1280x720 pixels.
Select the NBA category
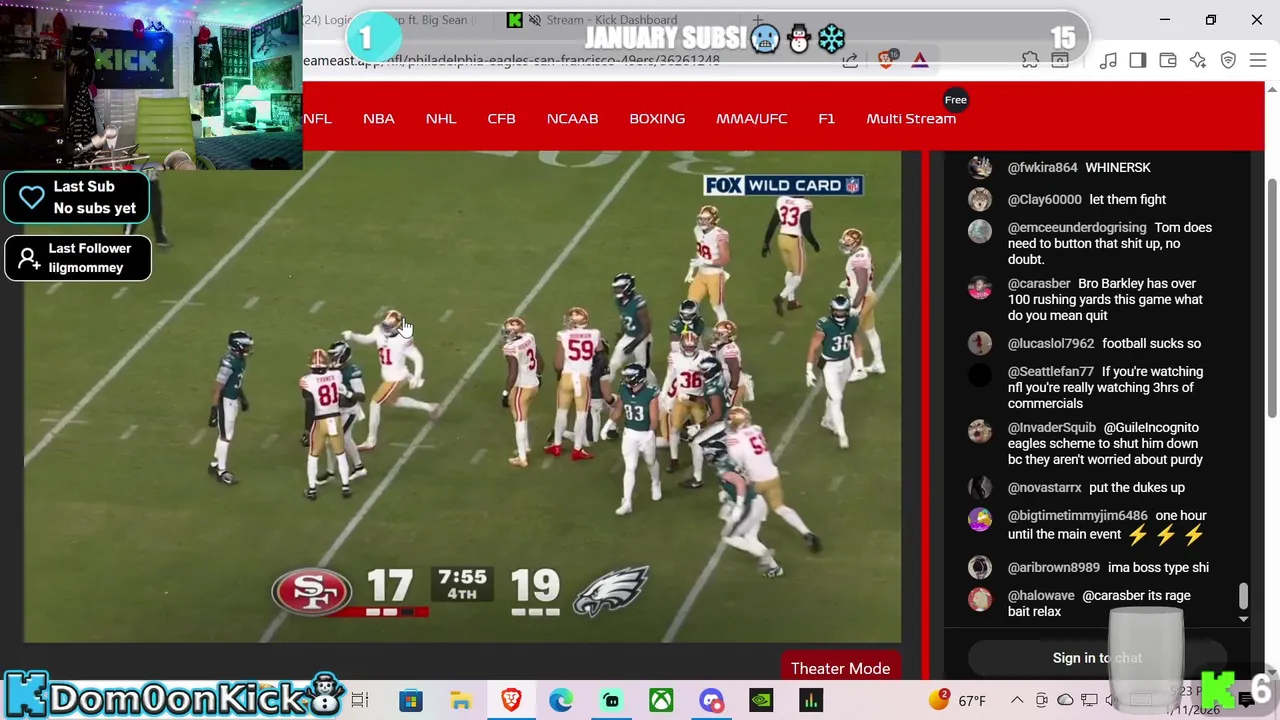point(379,118)
